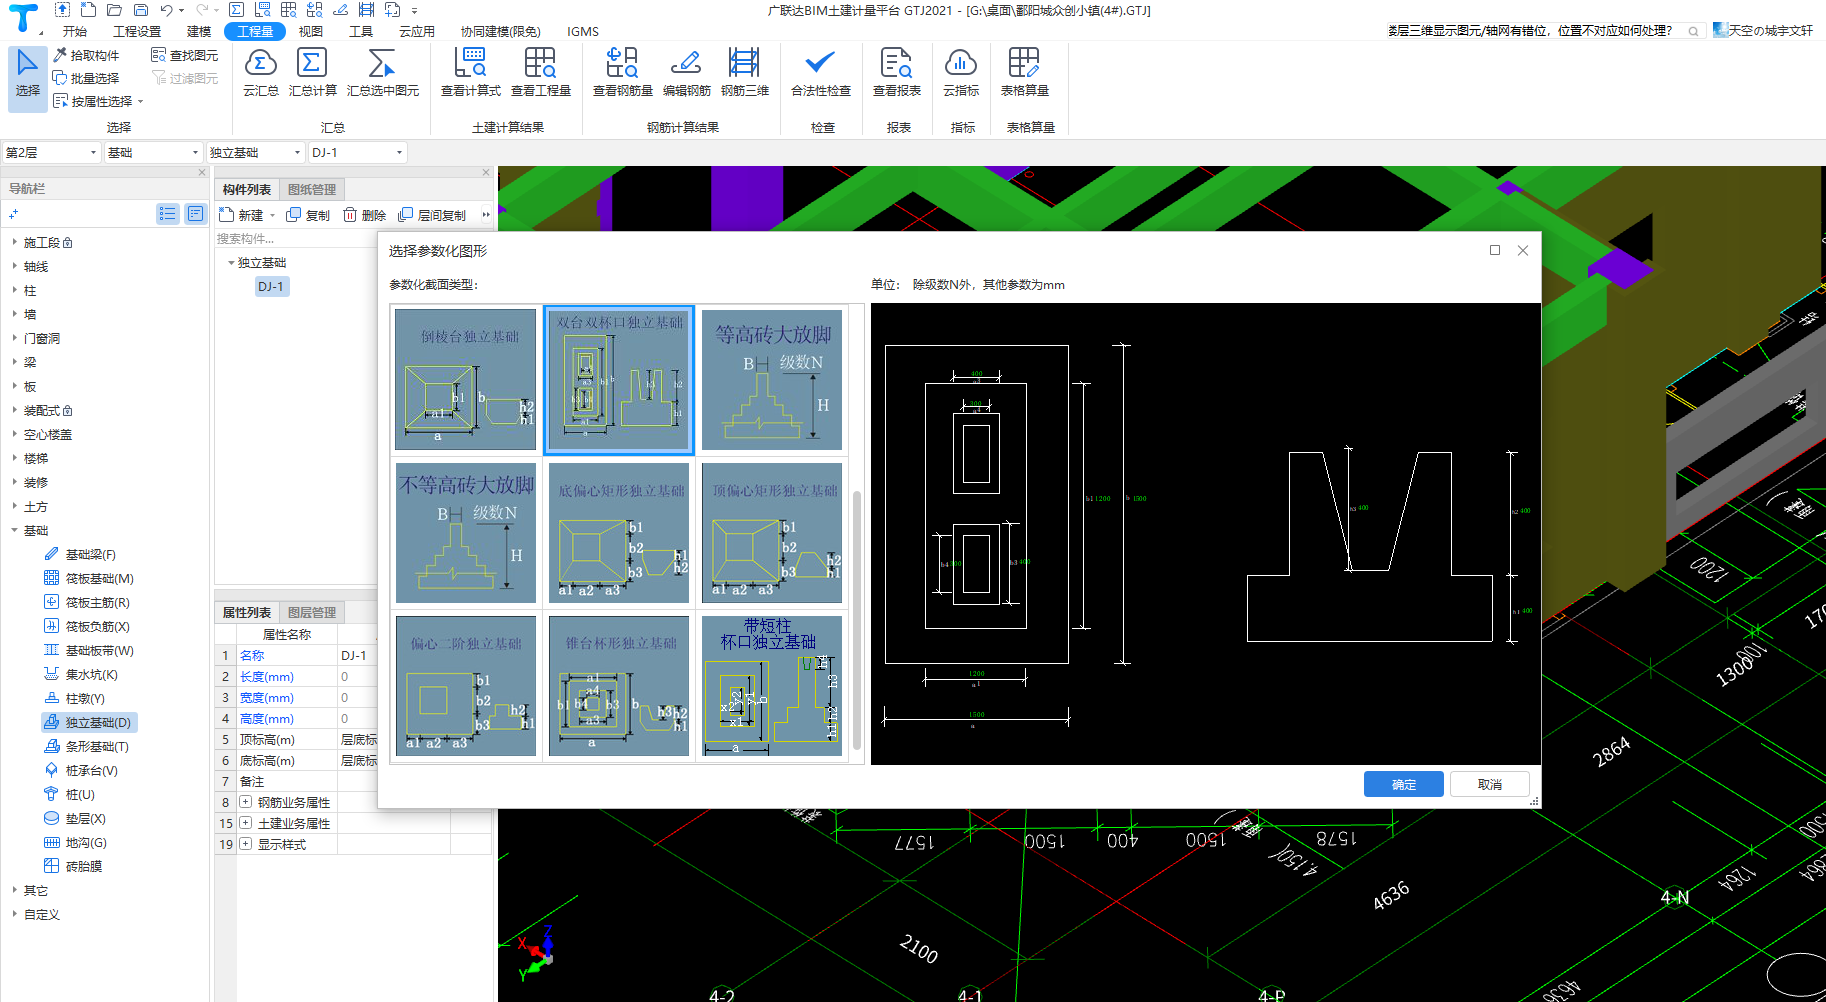Choose 锥台杯形独立基础 thumbnail
This screenshot has height=1002, width=1826.
[619, 686]
